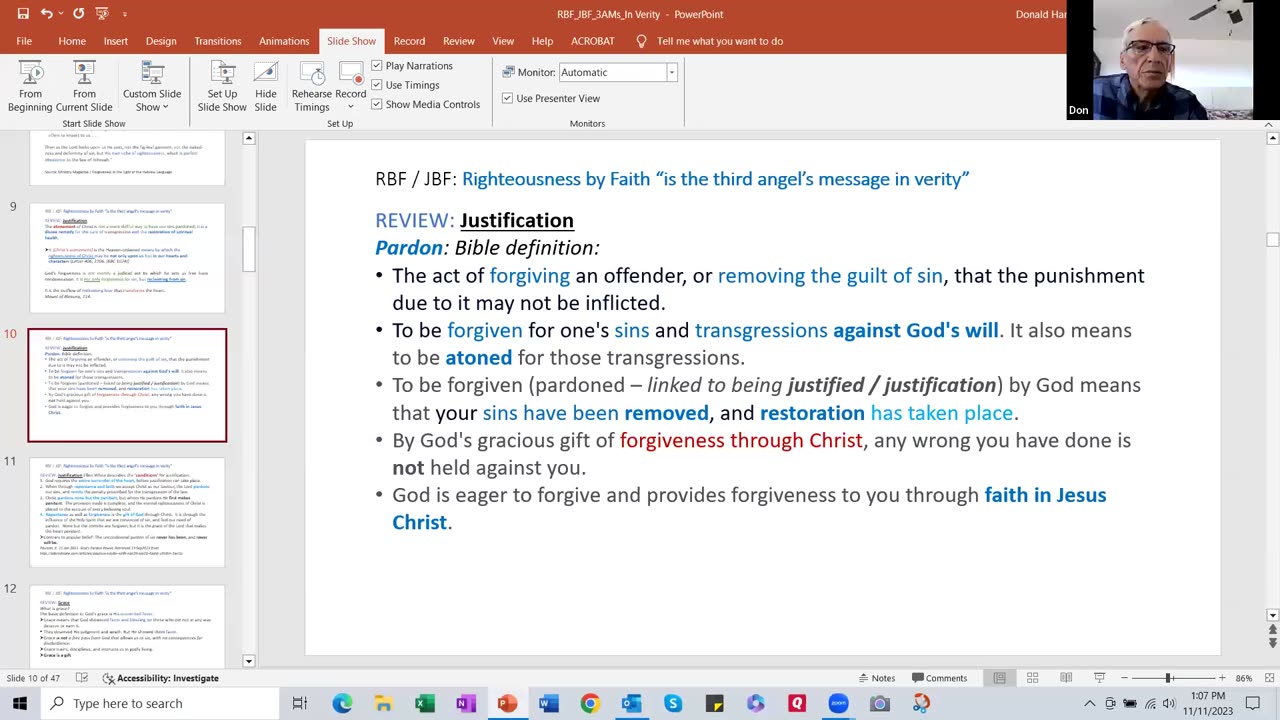Open the Home tab
This screenshot has height=720, width=1280.
tap(72, 41)
